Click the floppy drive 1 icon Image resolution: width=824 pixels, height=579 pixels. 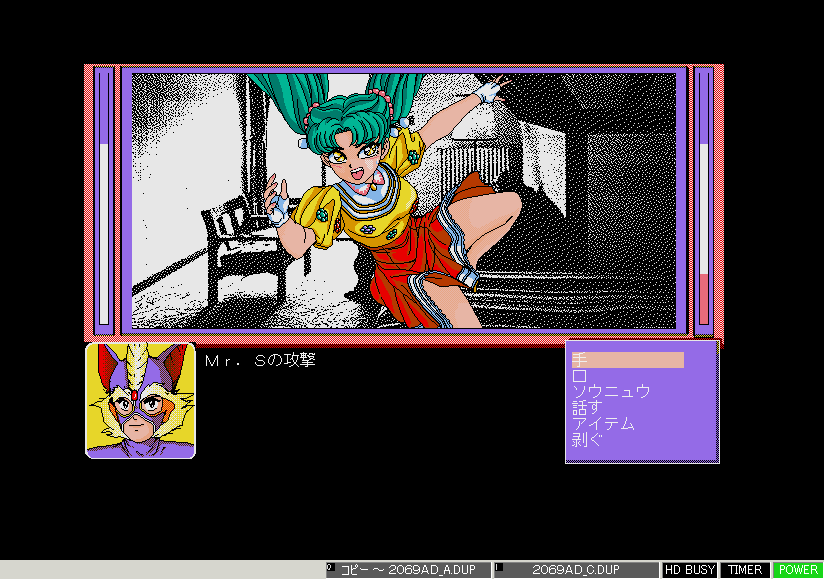coord(498,568)
